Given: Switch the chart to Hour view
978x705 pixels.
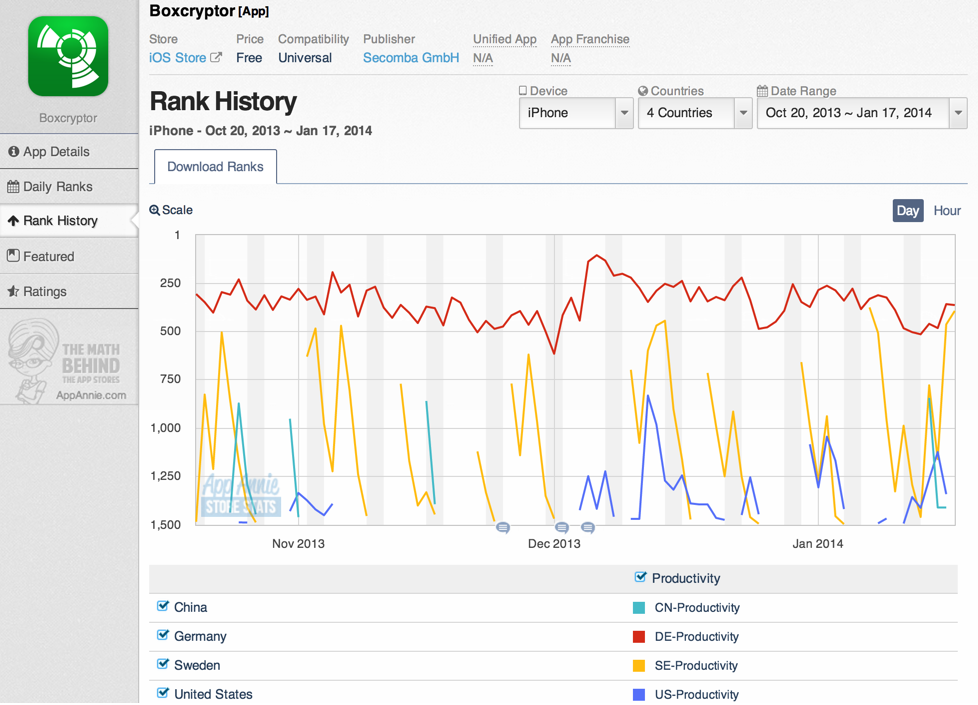Looking at the screenshot, I should click(x=946, y=210).
